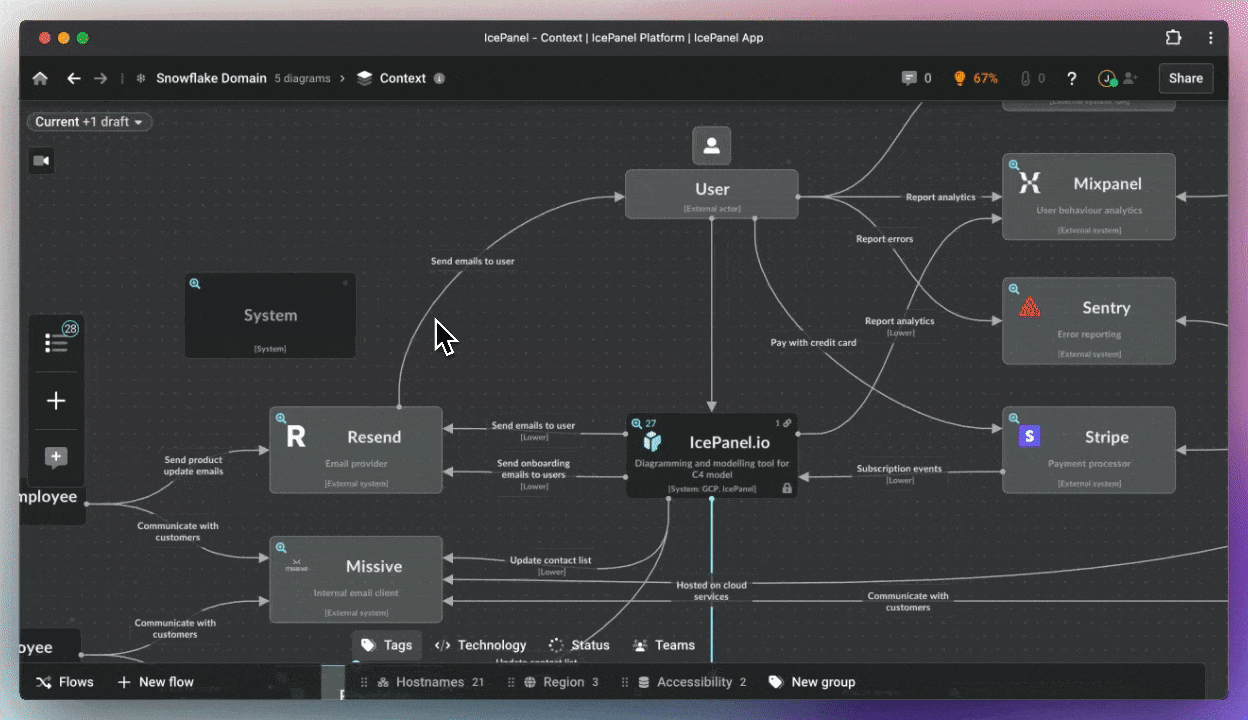The width and height of the screenshot is (1248, 720).
Task: Zoom into the Mixpanel system magnifier
Action: pyautogui.click(x=1014, y=165)
